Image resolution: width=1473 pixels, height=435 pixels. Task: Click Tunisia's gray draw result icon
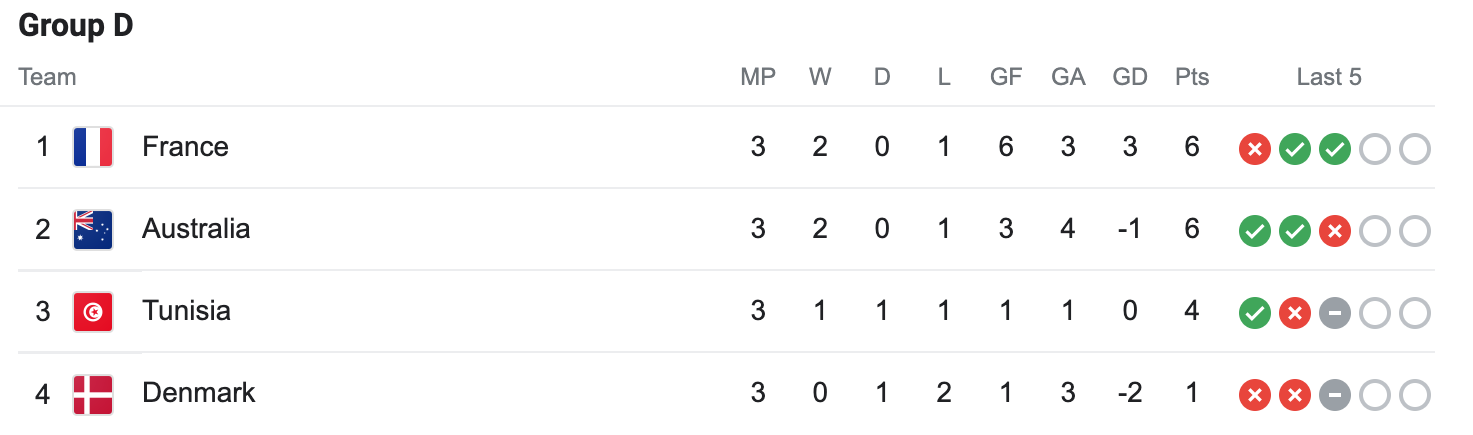click(1334, 314)
